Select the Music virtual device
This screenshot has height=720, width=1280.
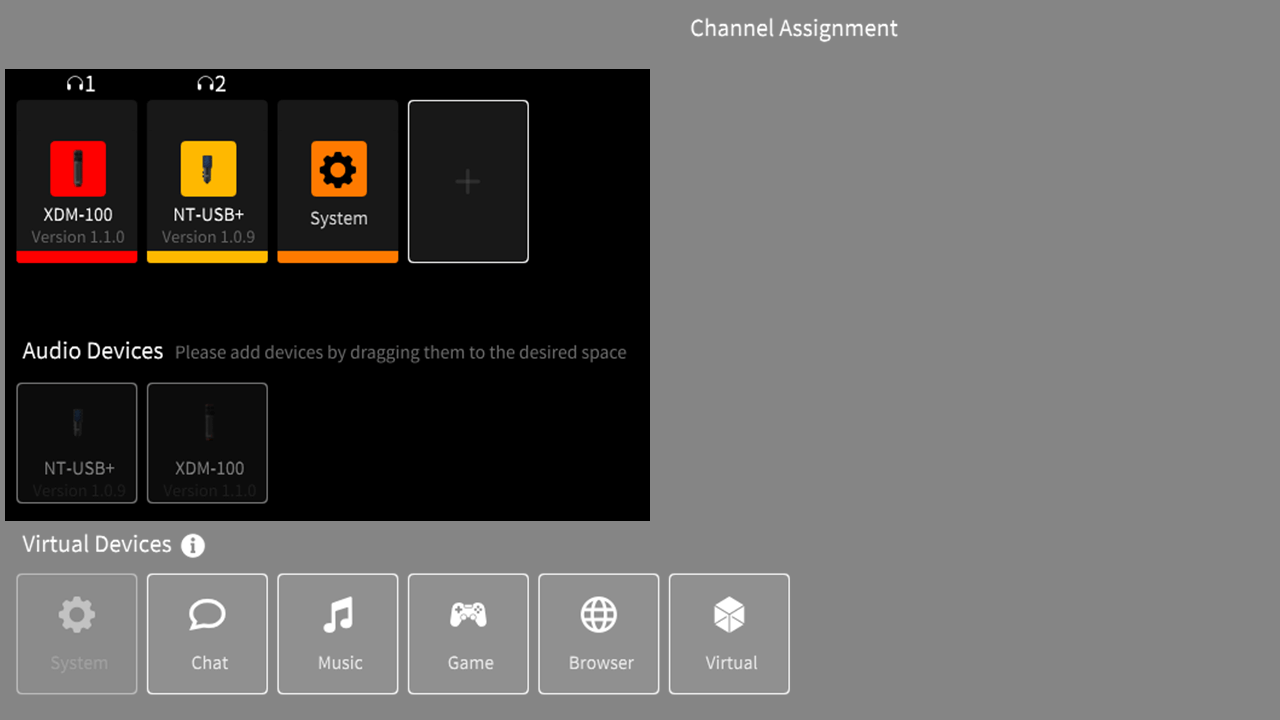click(338, 634)
